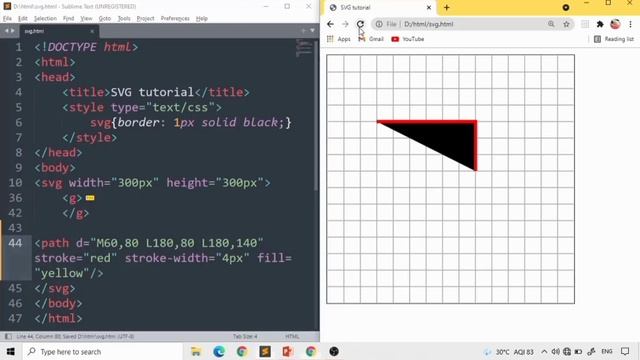Viewport: 640px width, 360px height.
Task: Go back in Chrome browser
Action: (330, 24)
